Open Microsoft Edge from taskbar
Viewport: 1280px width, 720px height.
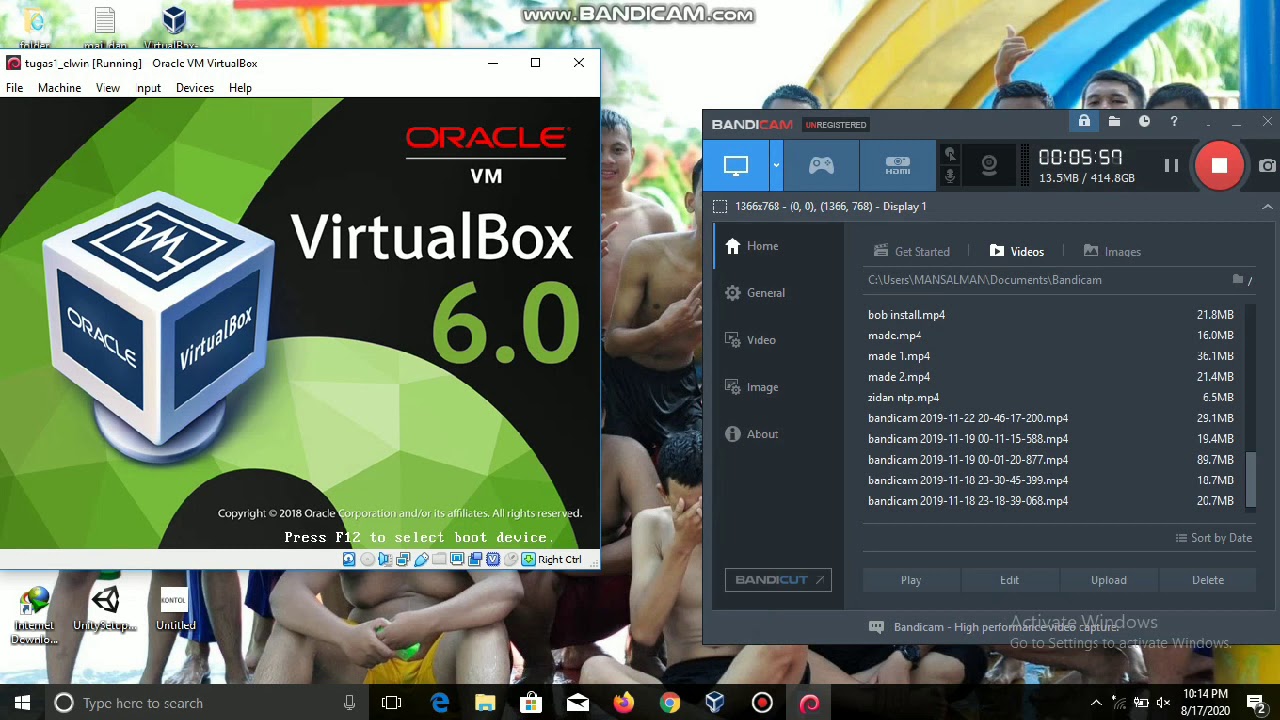(439, 703)
